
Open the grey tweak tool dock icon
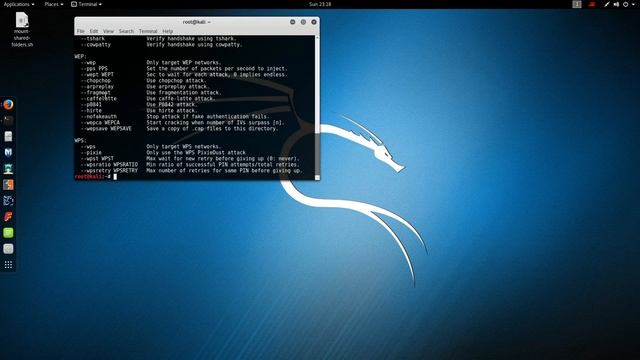click(8, 249)
